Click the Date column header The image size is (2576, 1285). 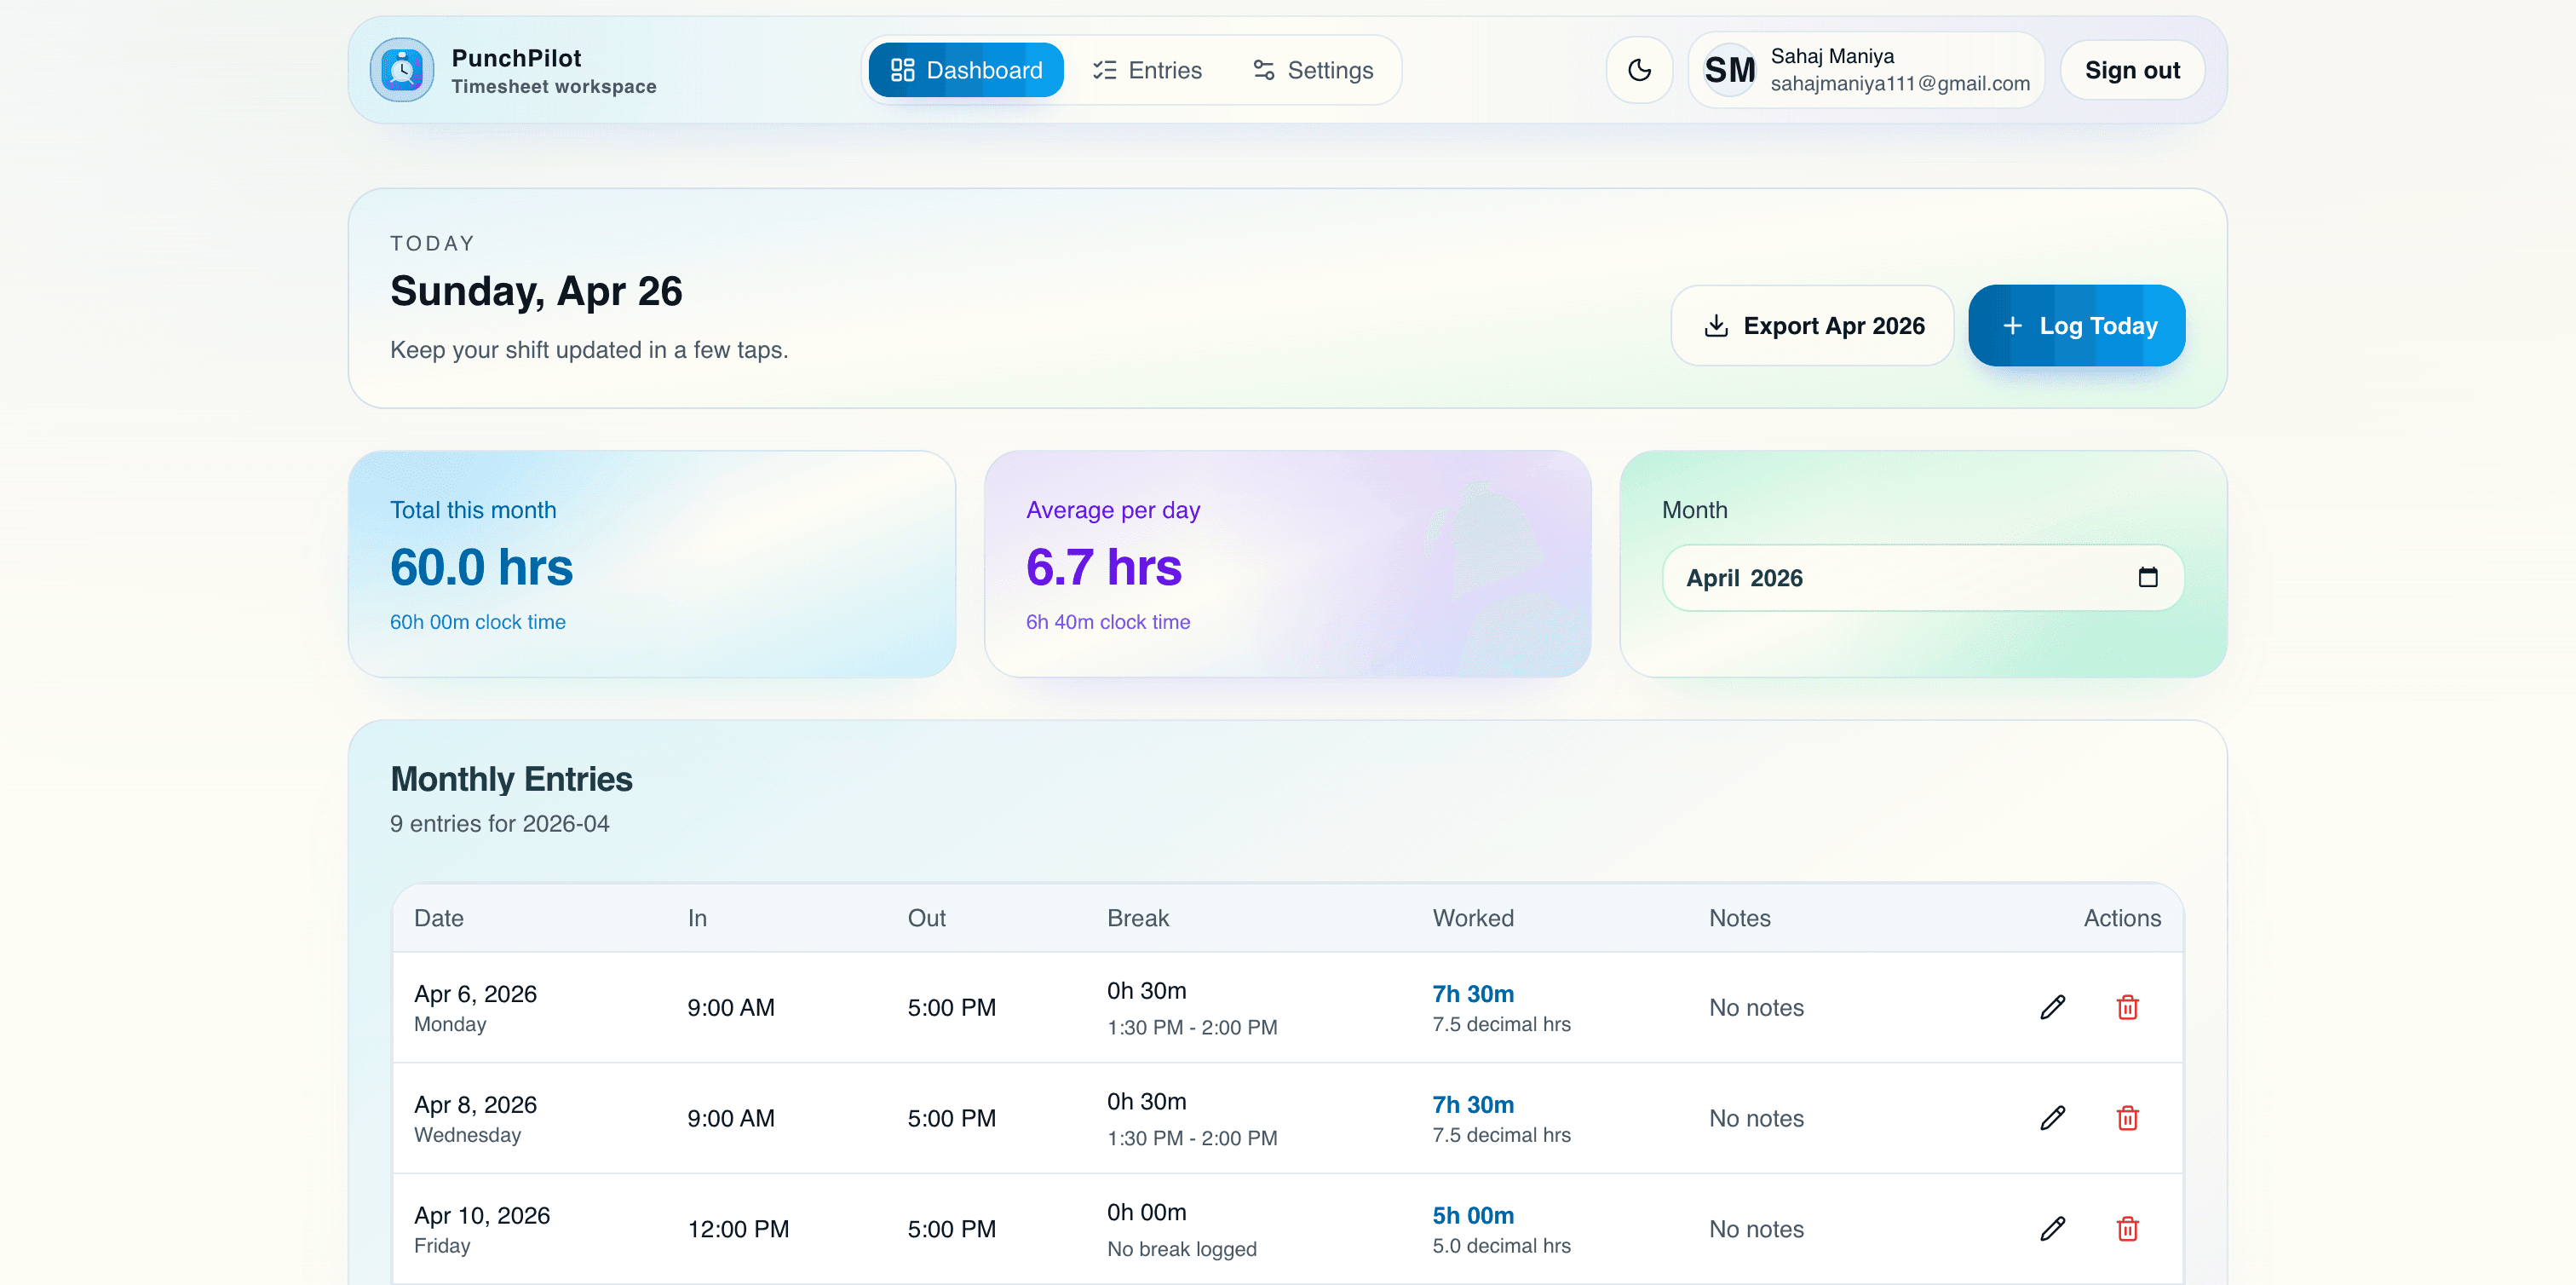tap(438, 918)
